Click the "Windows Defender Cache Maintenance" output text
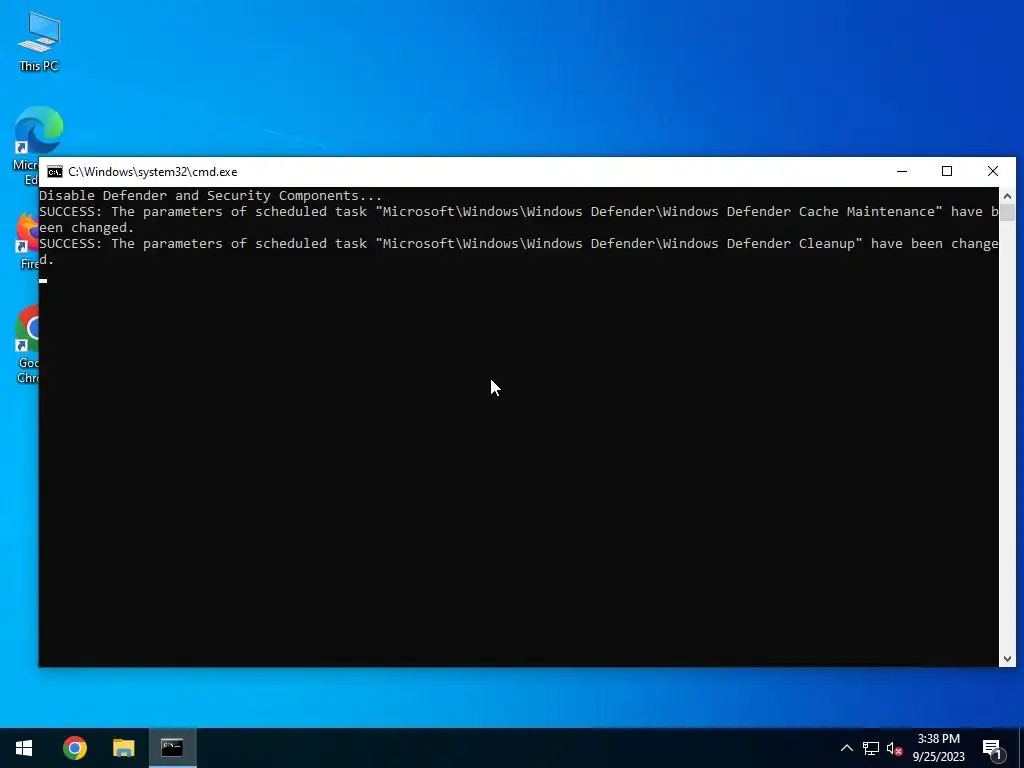Image resolution: width=1024 pixels, height=768 pixels. click(799, 212)
